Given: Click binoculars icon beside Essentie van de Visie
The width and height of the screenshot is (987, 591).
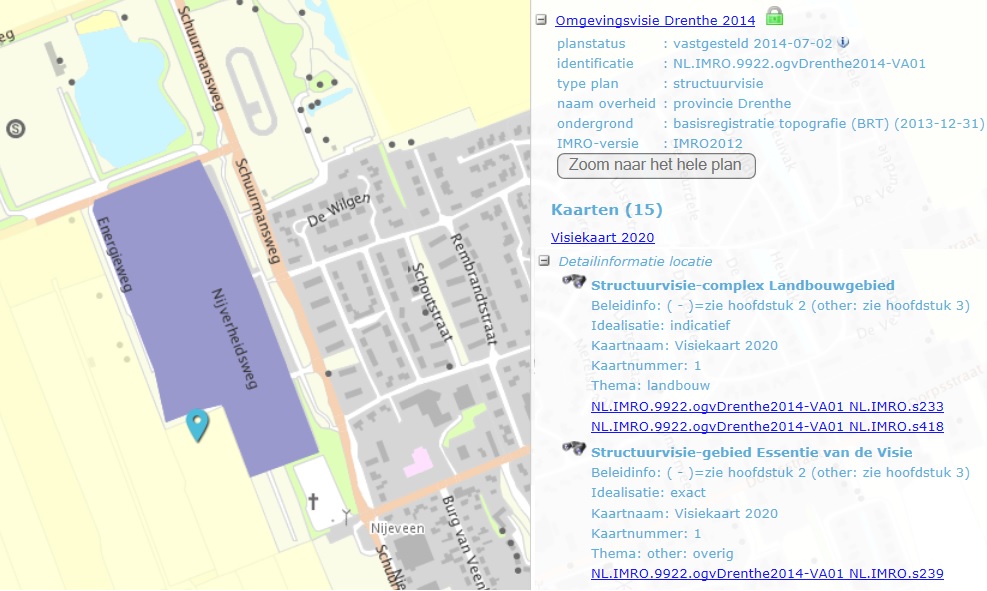Looking at the screenshot, I should [x=574, y=450].
